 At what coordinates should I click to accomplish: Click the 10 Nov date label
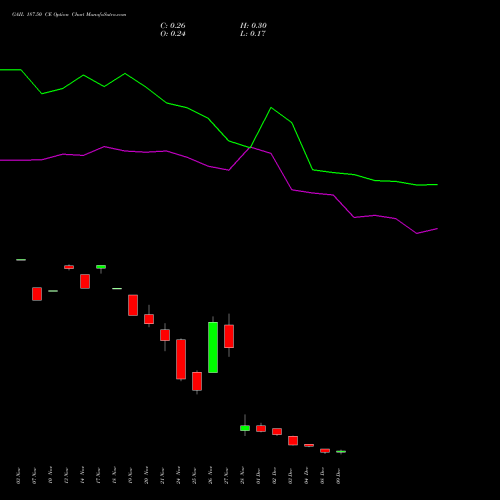(50, 475)
